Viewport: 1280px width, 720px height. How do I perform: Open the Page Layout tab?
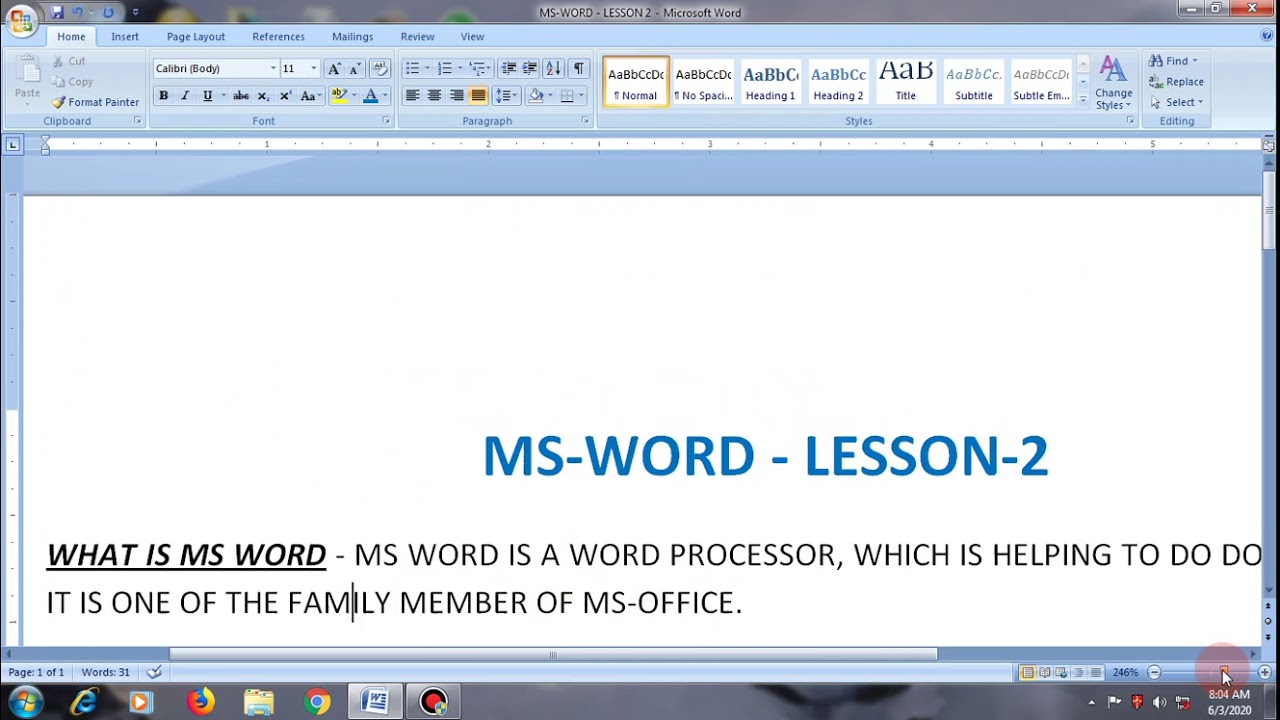pyautogui.click(x=196, y=36)
